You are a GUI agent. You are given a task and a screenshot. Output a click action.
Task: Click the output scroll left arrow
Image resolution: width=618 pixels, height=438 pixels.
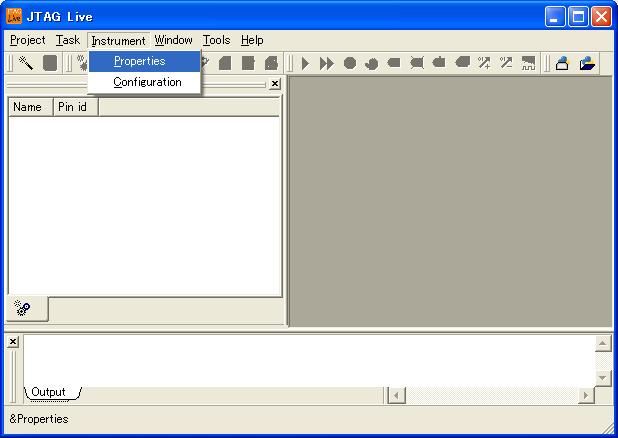(x=396, y=395)
